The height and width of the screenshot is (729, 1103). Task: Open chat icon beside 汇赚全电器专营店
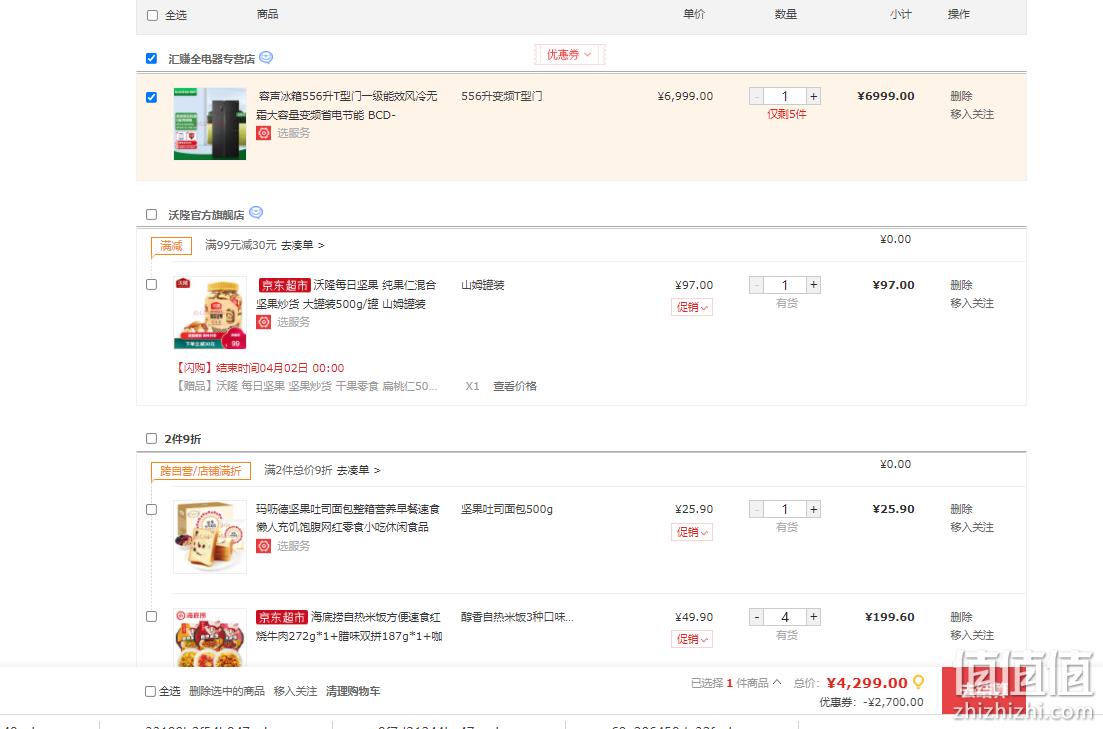point(266,57)
